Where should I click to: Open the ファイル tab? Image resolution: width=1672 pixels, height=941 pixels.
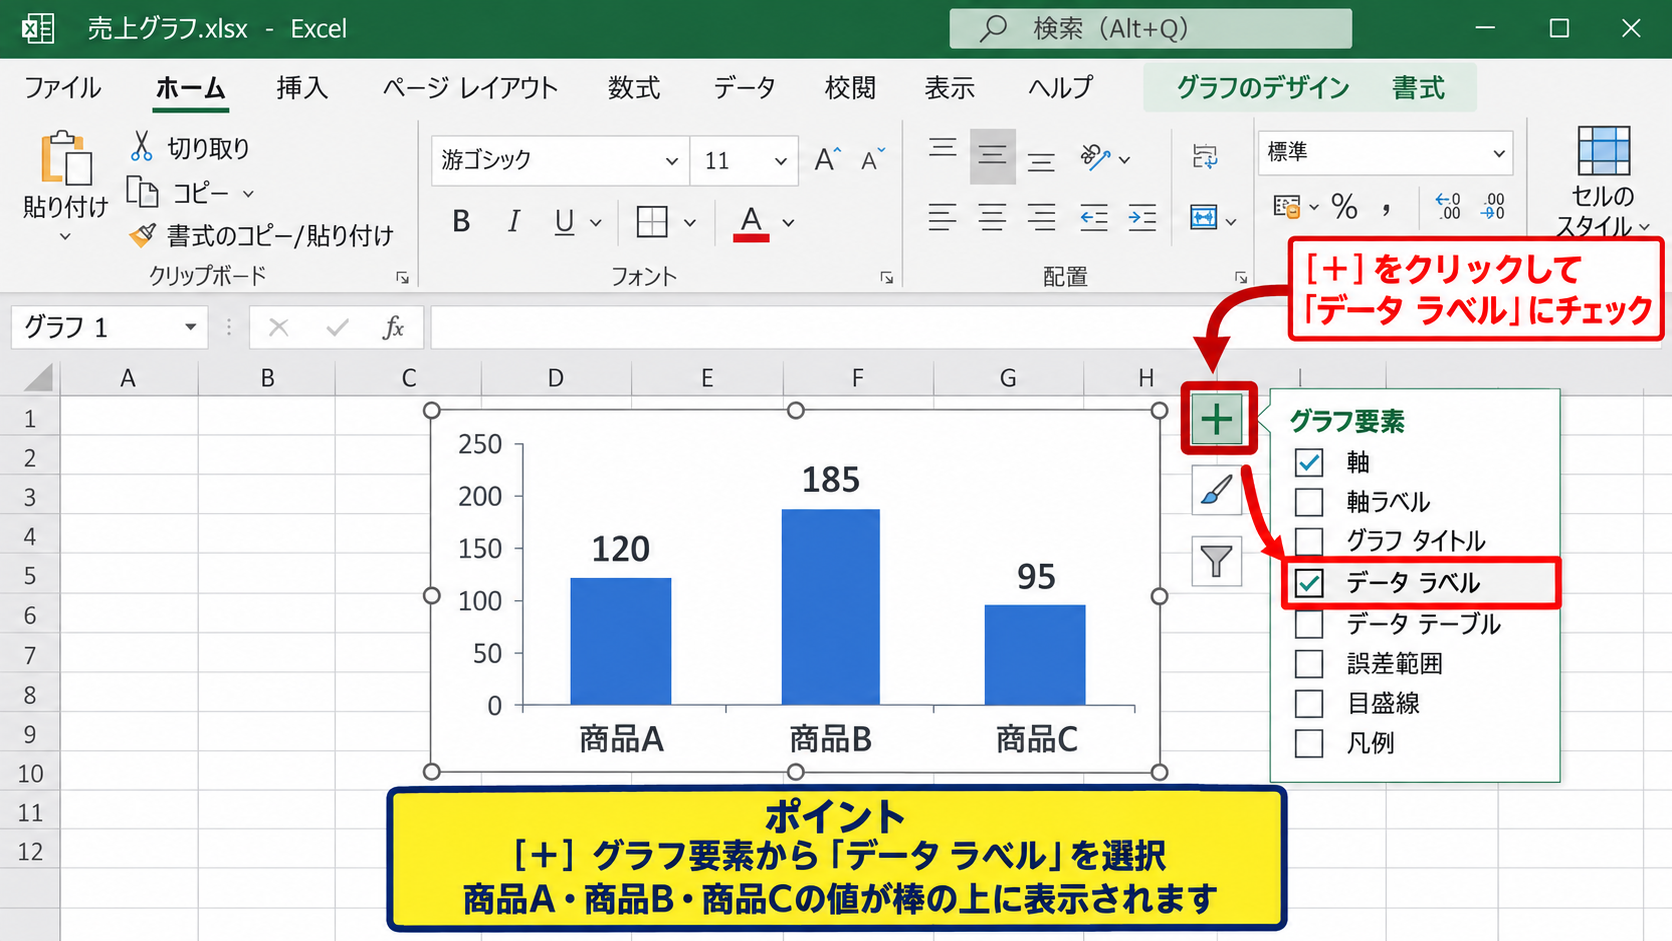[62, 88]
